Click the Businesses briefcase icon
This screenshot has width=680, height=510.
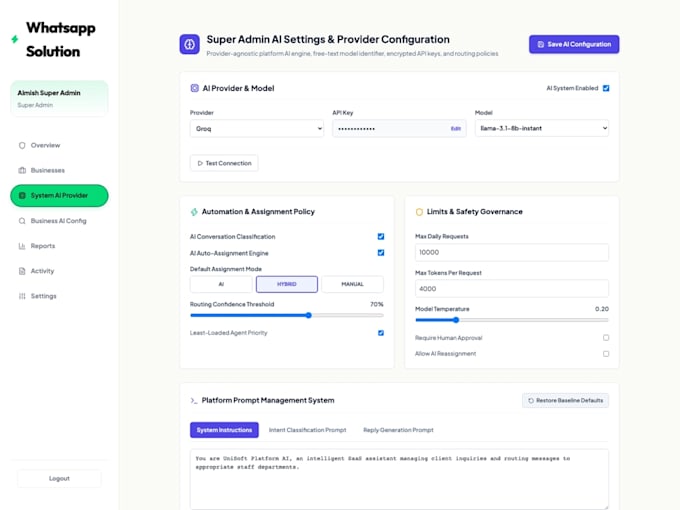22,170
